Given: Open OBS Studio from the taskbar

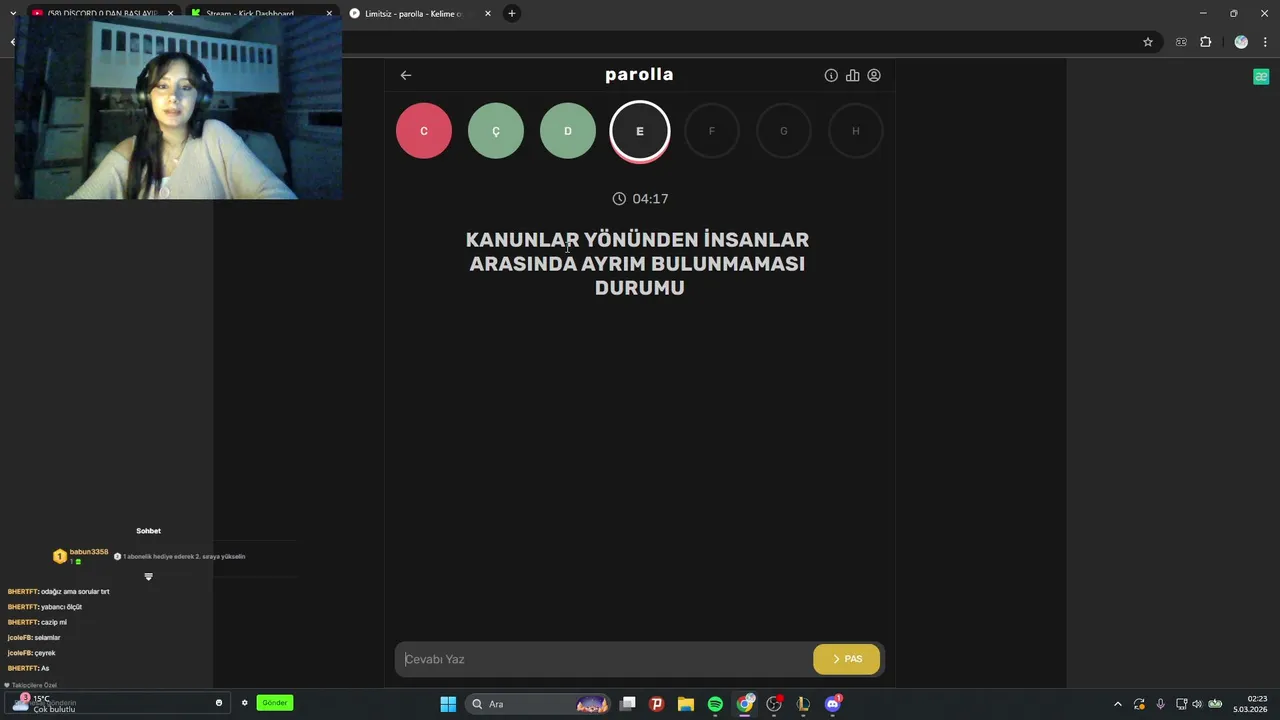Looking at the screenshot, I should point(774,704).
